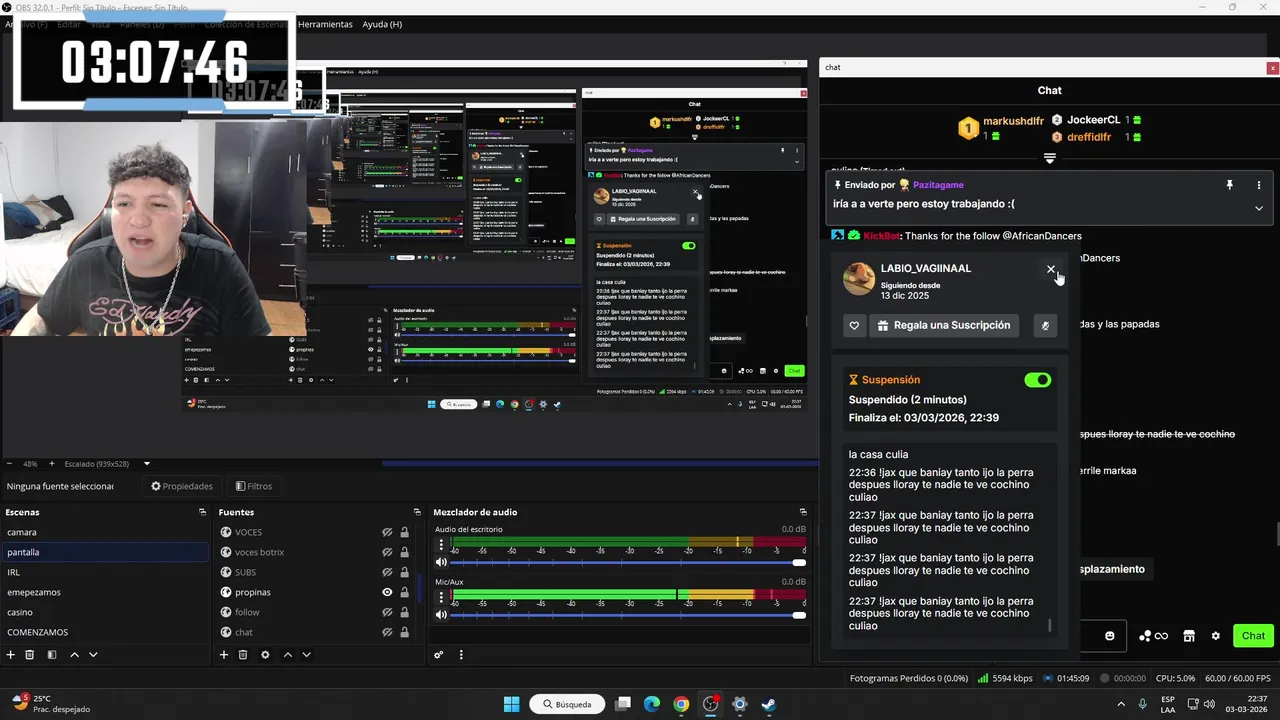
Task: Add a new scene with plus icon
Action: click(x=11, y=655)
